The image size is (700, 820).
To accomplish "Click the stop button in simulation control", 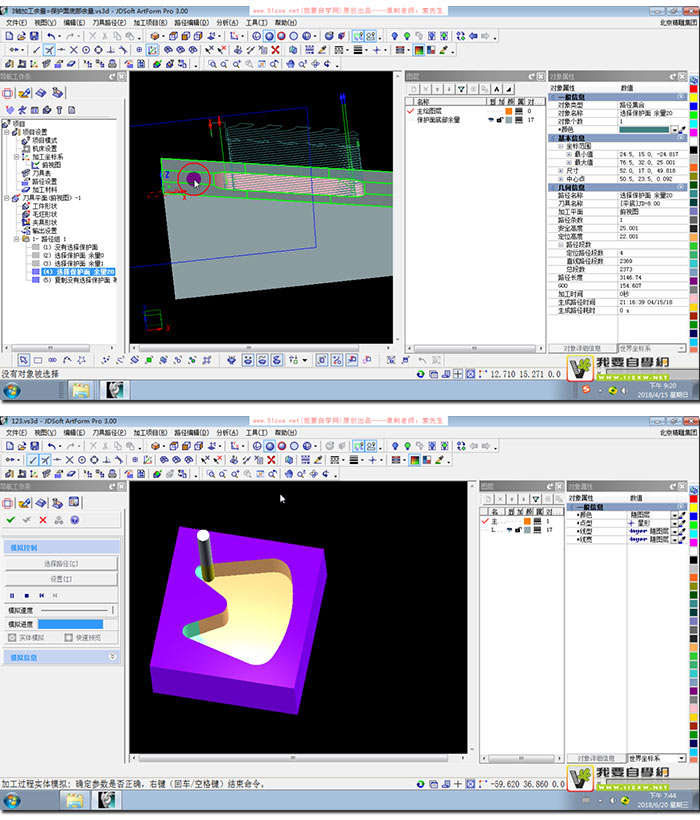I will [27, 596].
